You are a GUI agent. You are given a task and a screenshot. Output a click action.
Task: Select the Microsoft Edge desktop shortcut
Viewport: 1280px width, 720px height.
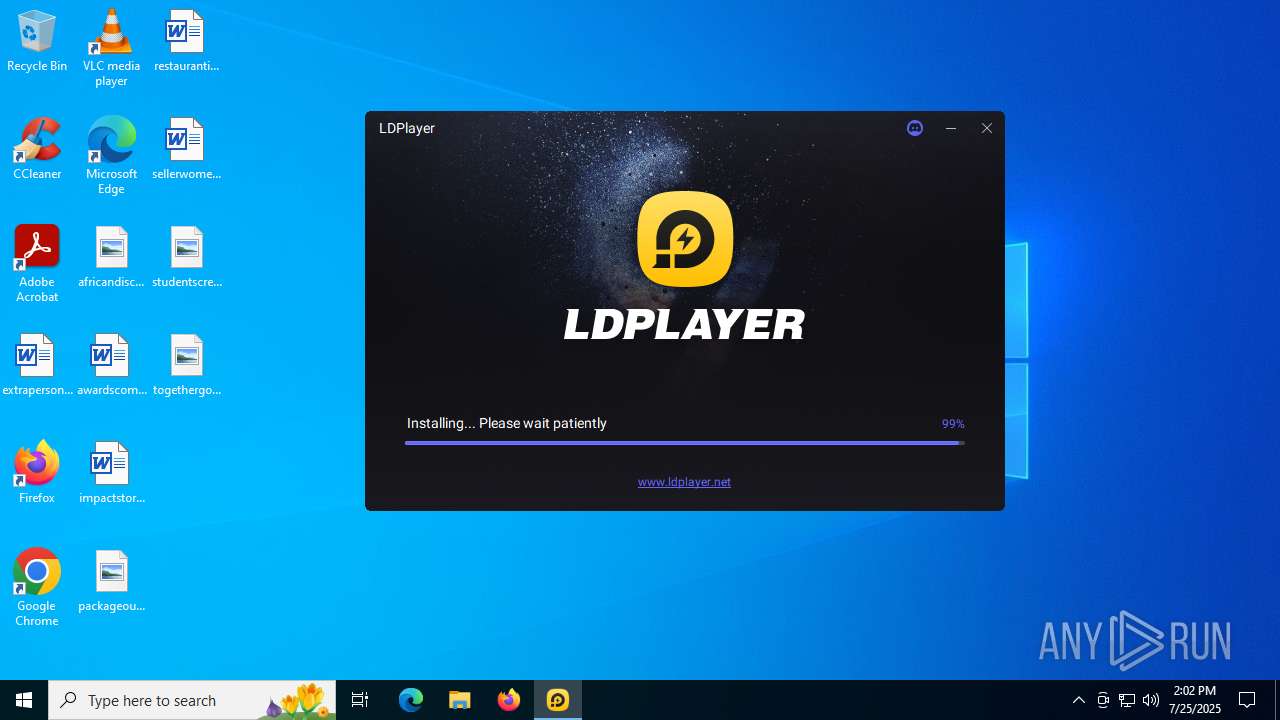pos(111,156)
